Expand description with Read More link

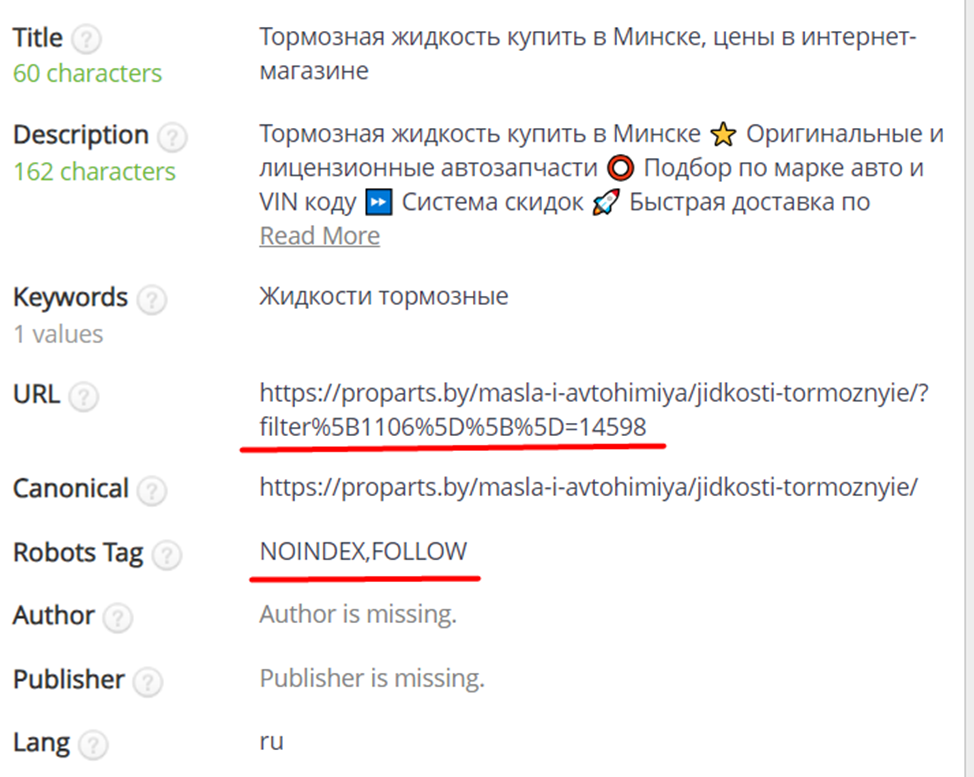point(320,236)
